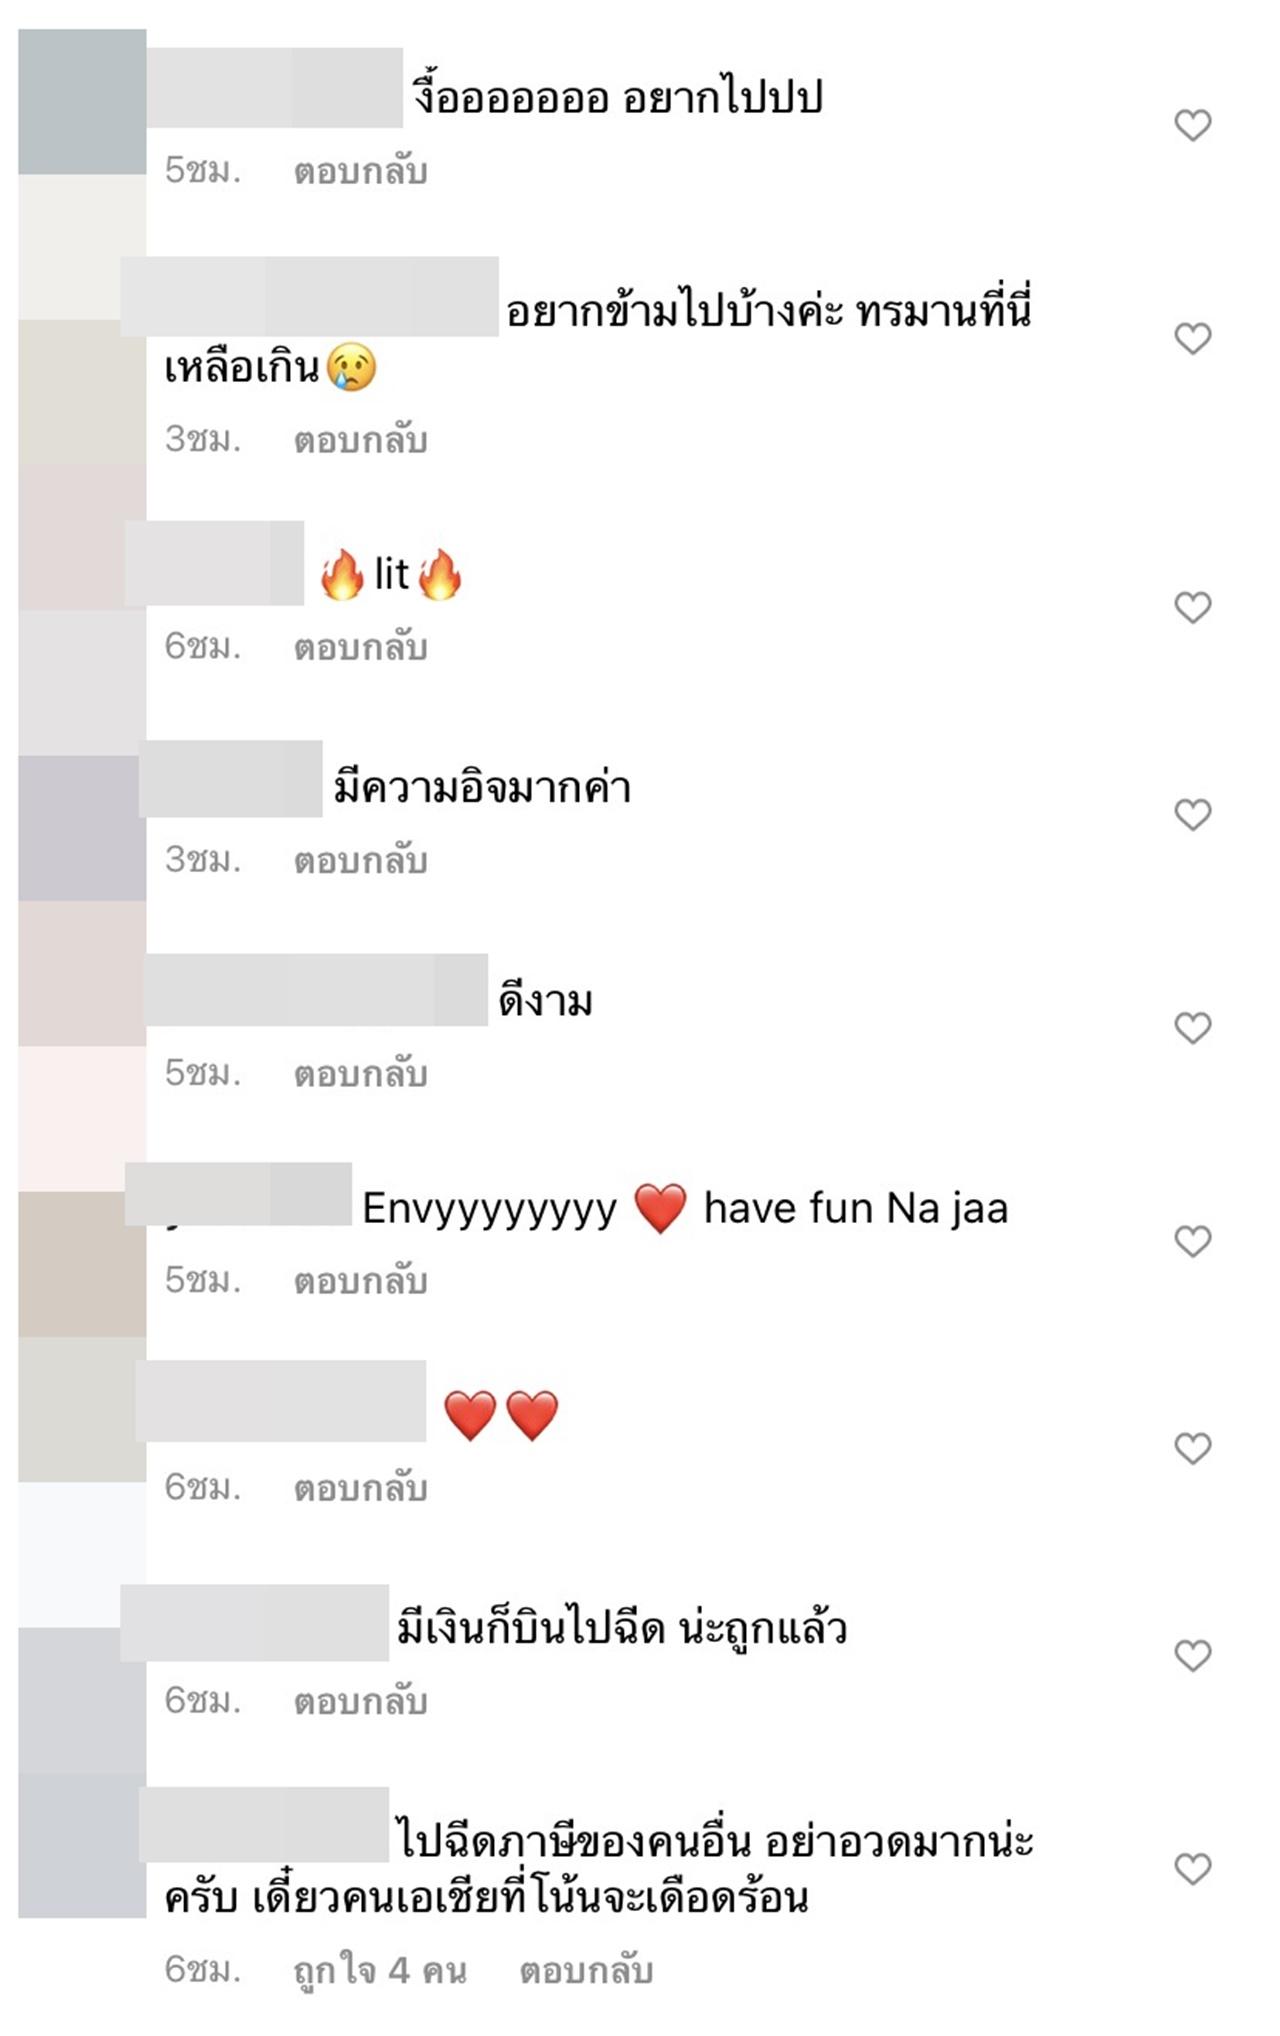Like the double red hearts comment

(1192, 1448)
